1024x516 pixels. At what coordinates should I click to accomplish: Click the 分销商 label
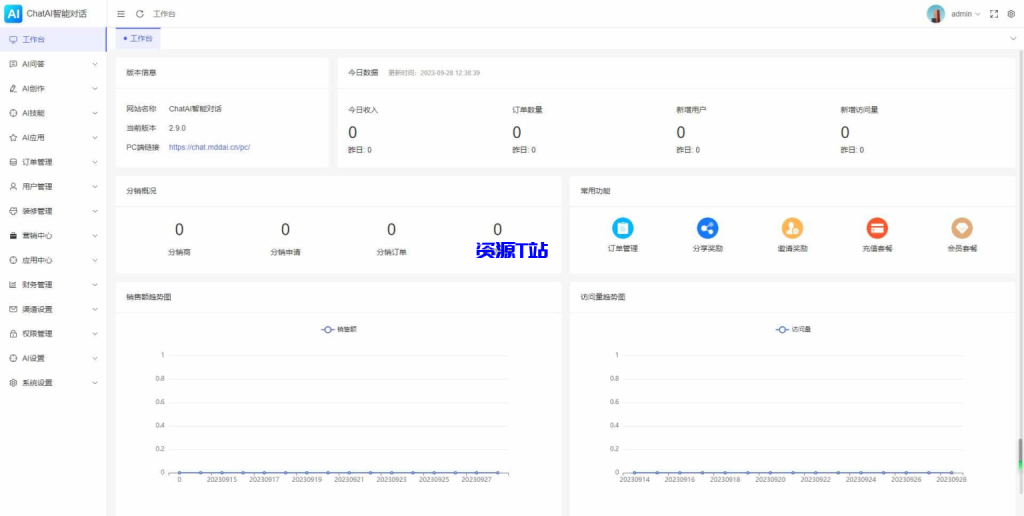tap(179, 251)
